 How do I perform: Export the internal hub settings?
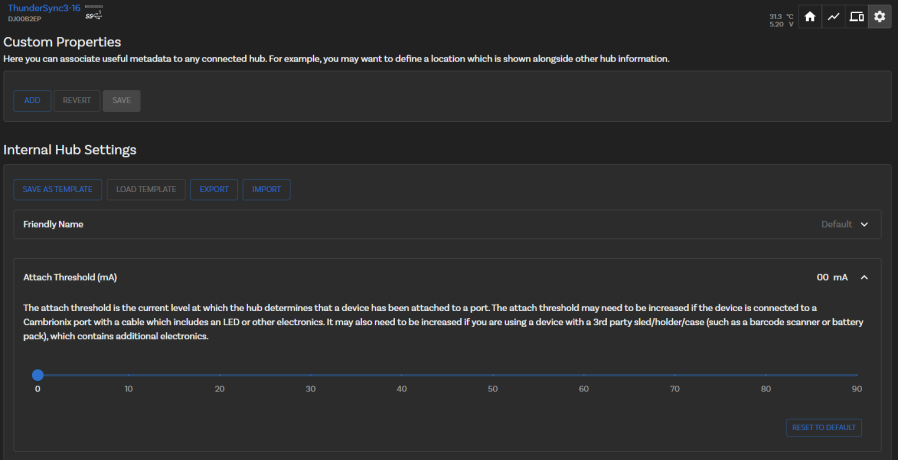[x=214, y=190]
